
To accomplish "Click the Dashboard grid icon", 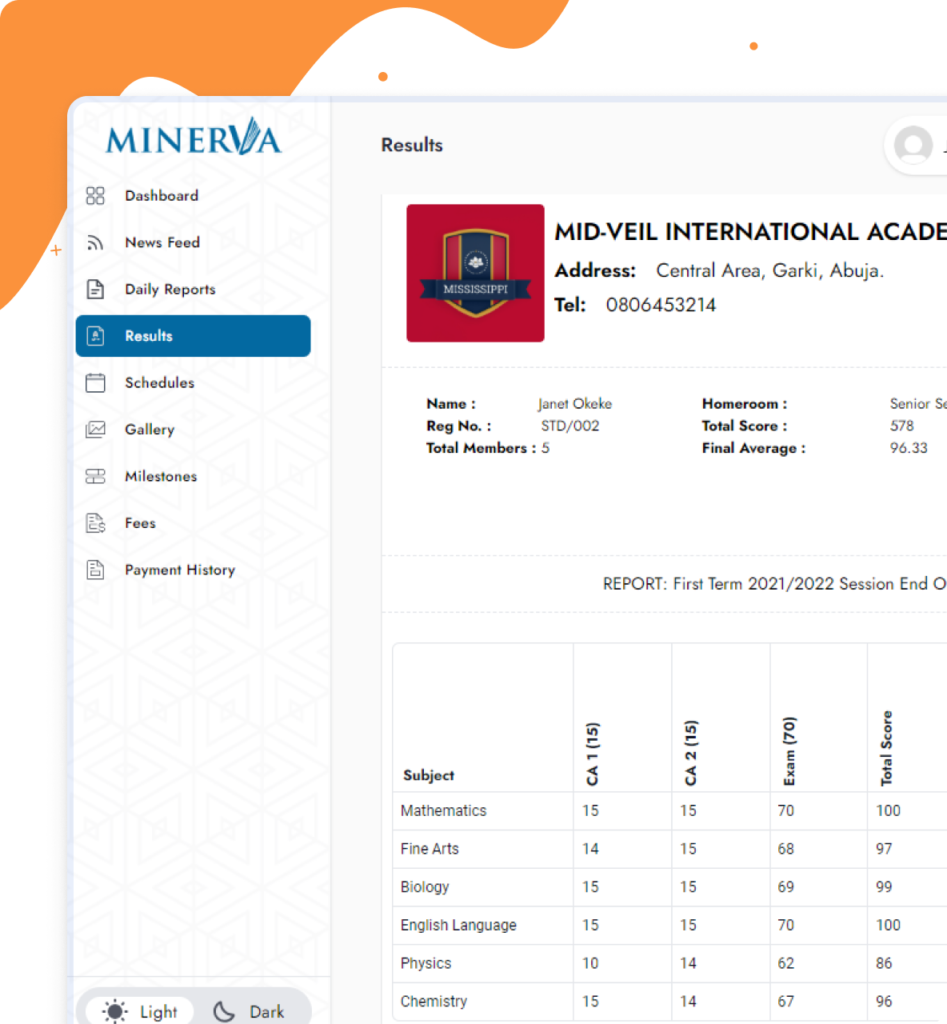I will tap(95, 196).
